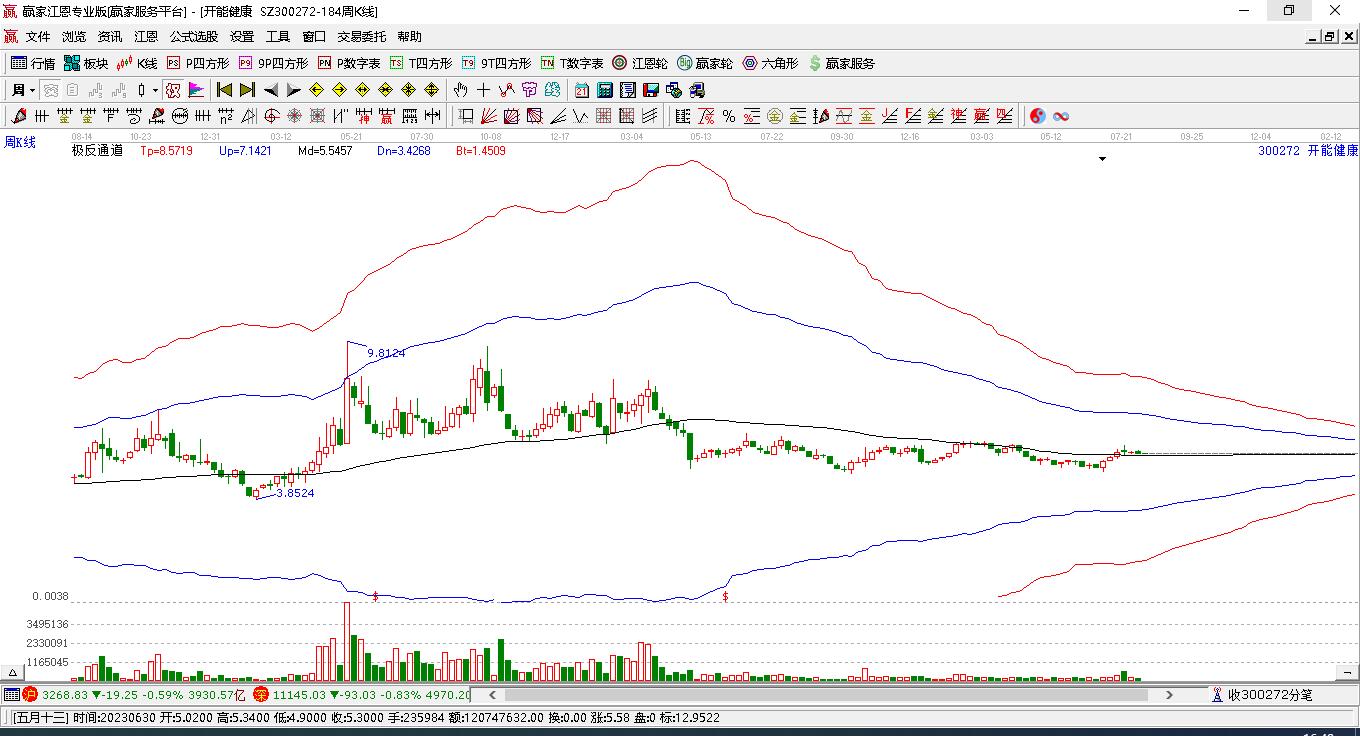Open the 资讯 menu
The image size is (1360, 736).
coord(110,37)
